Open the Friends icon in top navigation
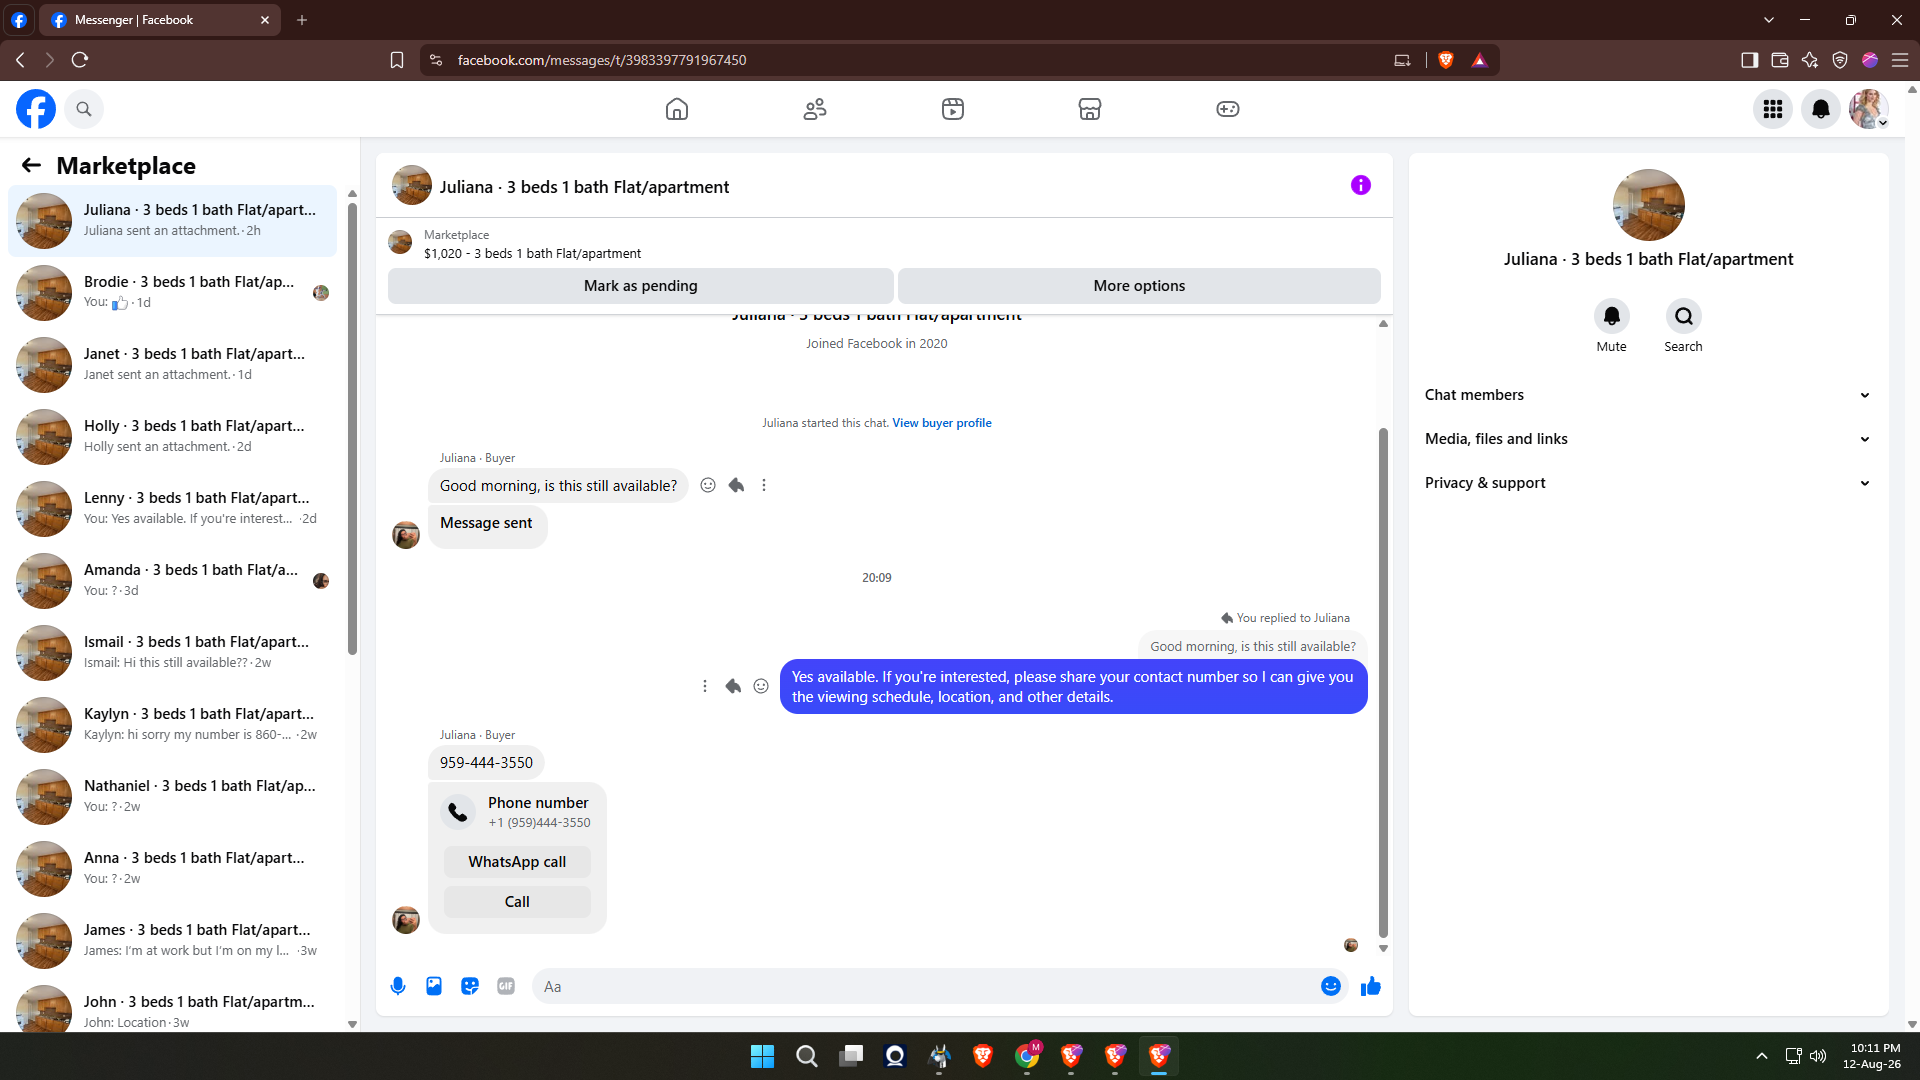 pos(815,109)
